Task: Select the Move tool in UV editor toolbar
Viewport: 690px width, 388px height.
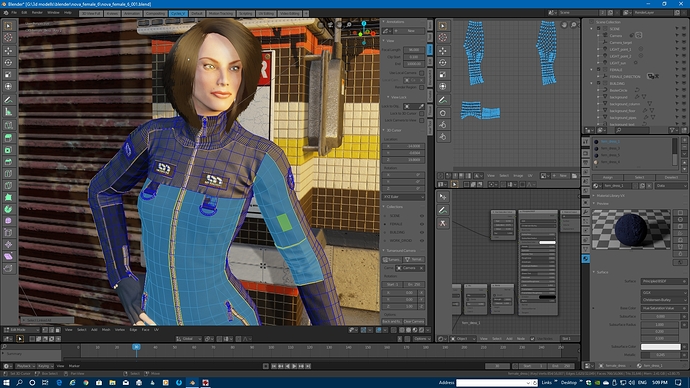Action: [443, 51]
